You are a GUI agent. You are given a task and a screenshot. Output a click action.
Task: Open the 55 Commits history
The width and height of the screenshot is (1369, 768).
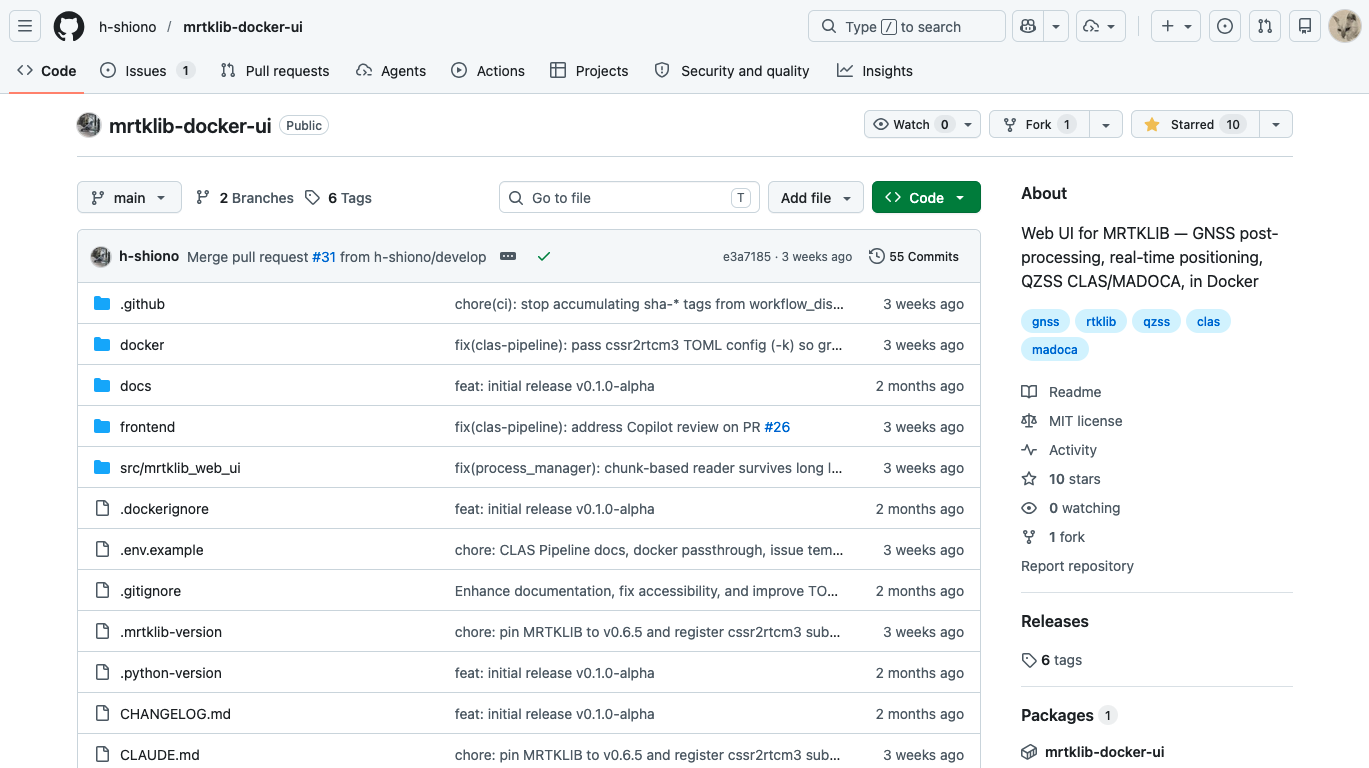click(914, 256)
